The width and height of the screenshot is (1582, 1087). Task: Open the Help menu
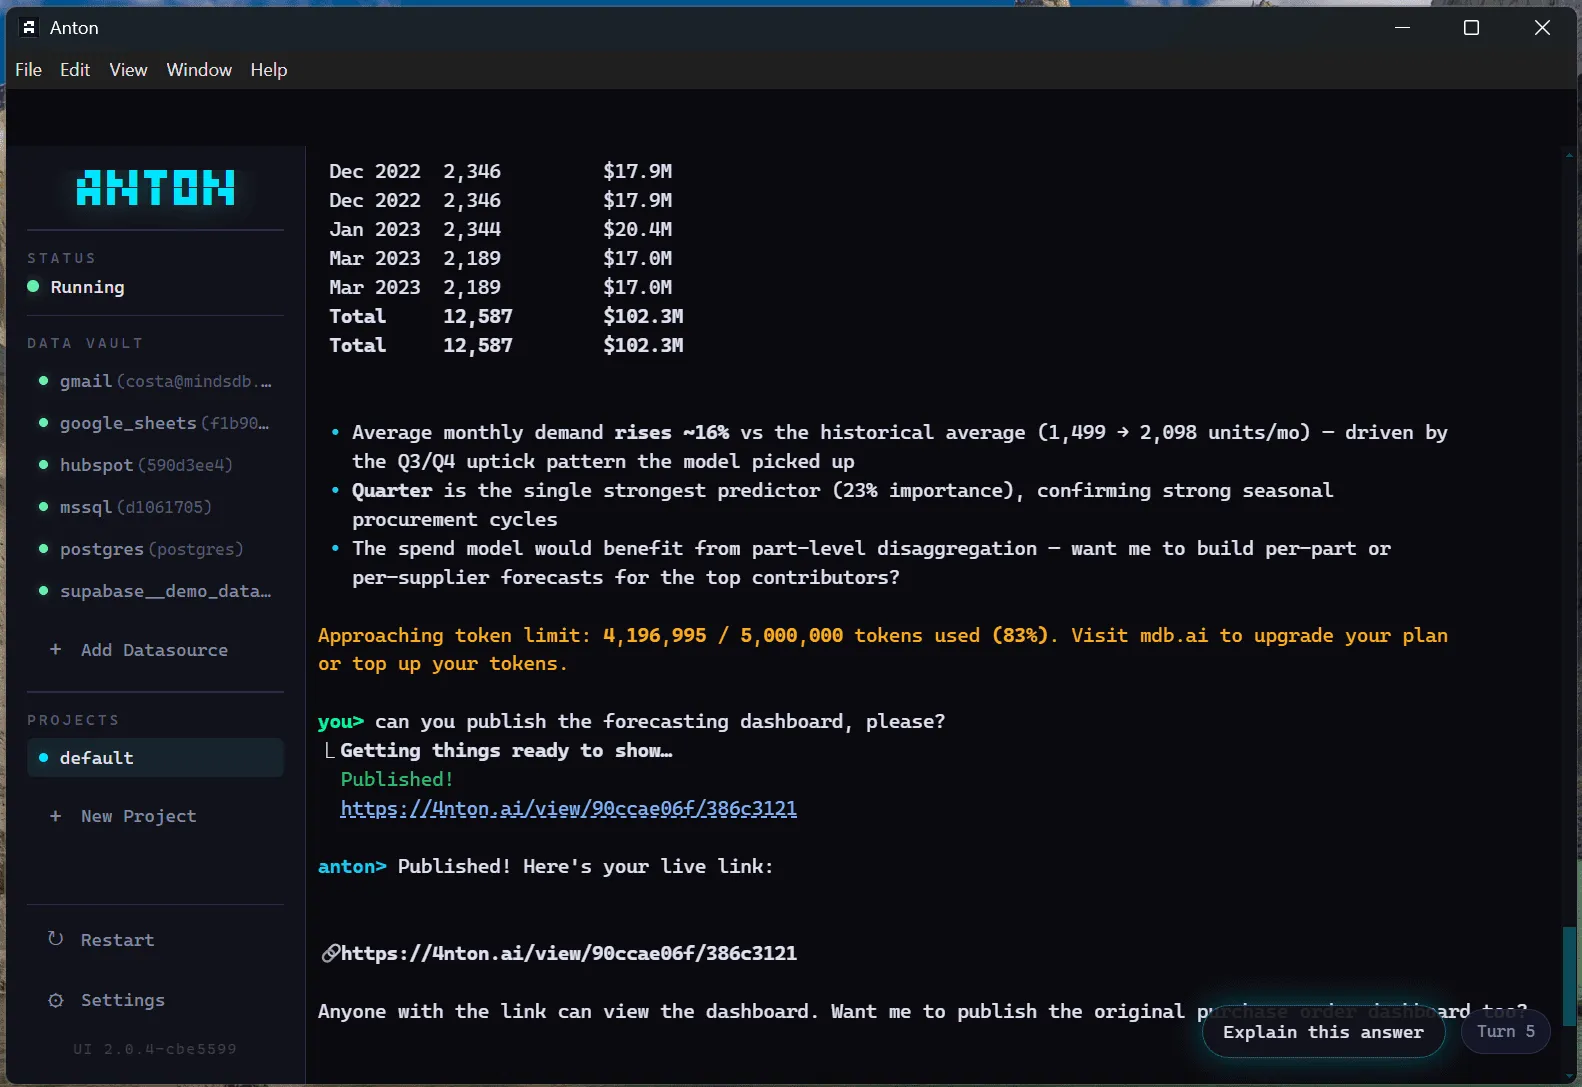point(268,70)
